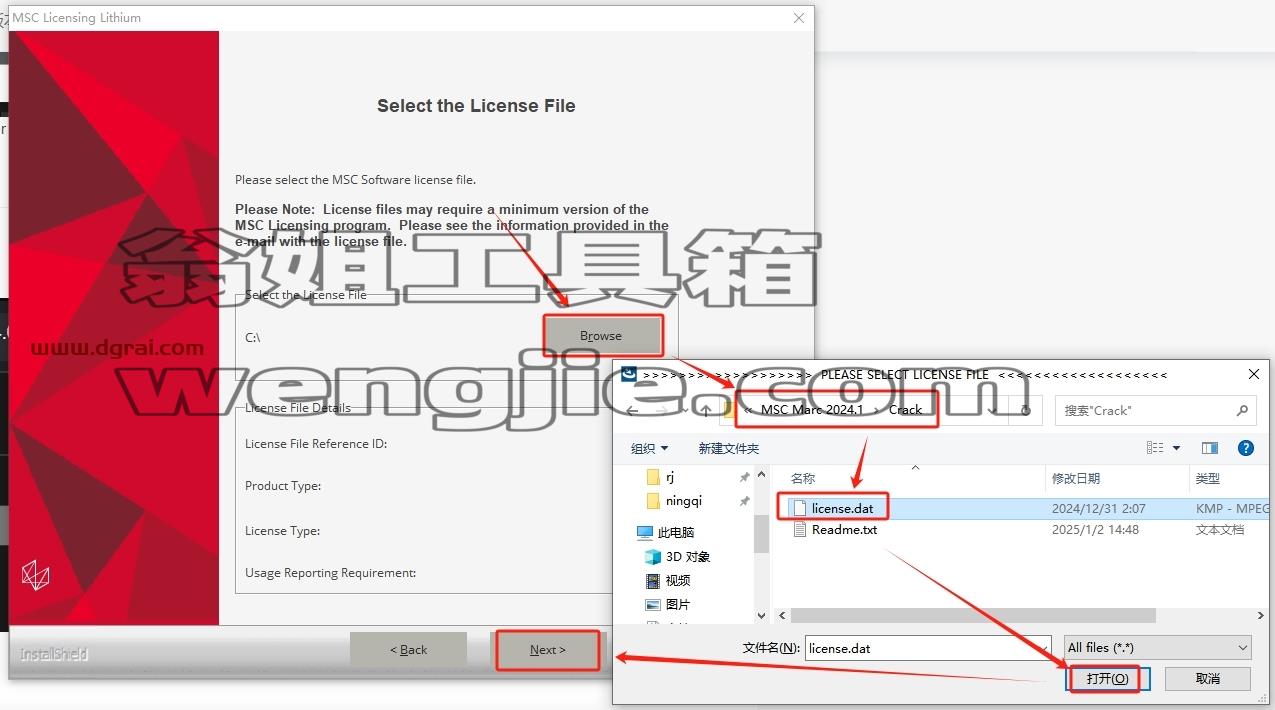Expand the 组织 dropdown menu
Viewport: 1275px width, 710px height.
(x=649, y=448)
